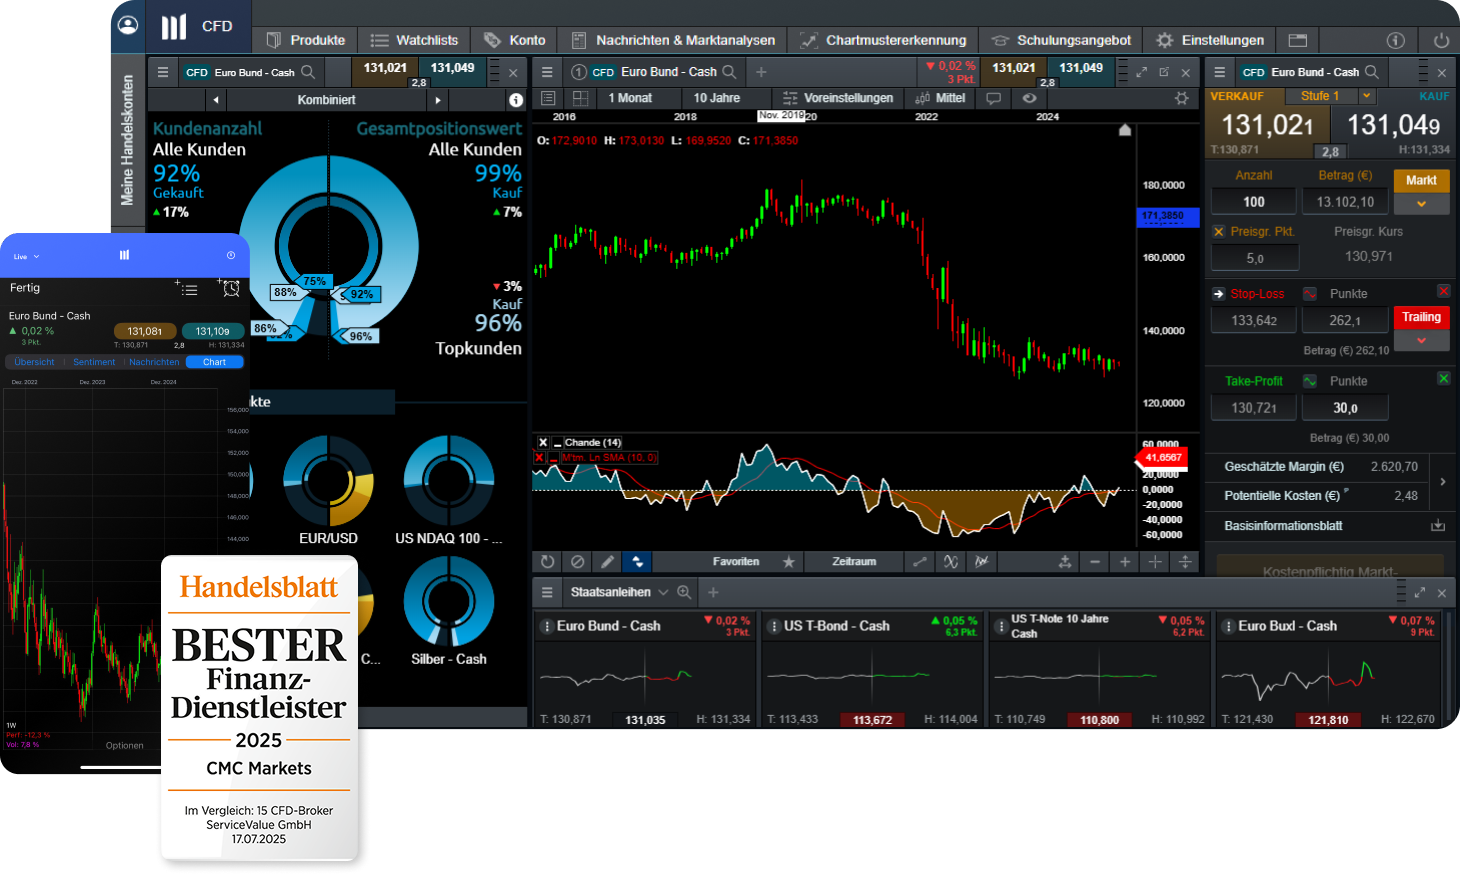Image resolution: width=1460 pixels, height=875 pixels.
Task: Select the pencil drawing tool
Action: pyautogui.click(x=607, y=562)
